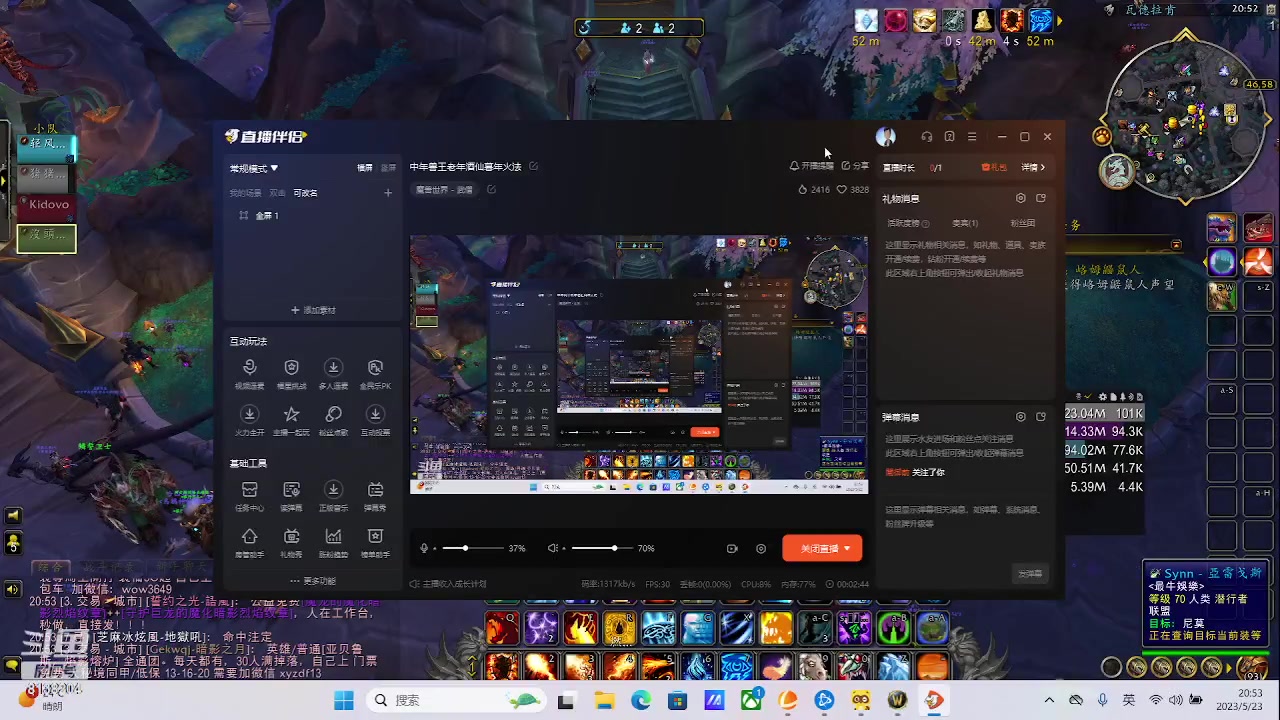Viewport: 1280px width, 720px height.
Task: Click the stream preview thumbnail
Action: pos(639,365)
